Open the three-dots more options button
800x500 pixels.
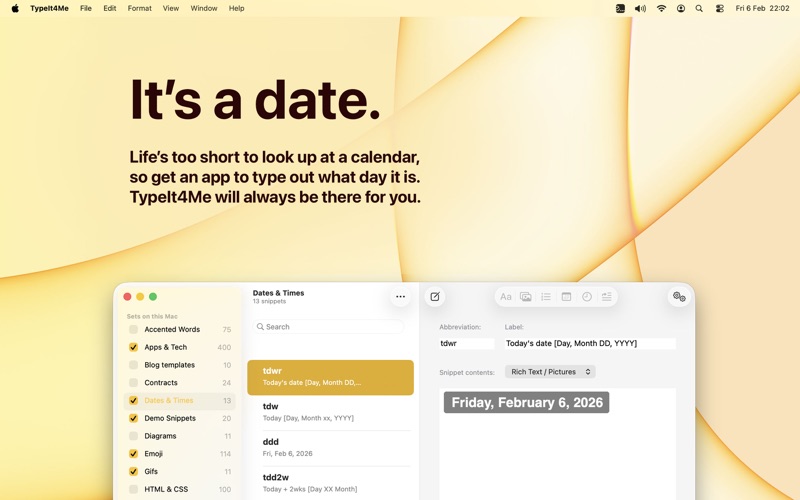[x=401, y=297]
